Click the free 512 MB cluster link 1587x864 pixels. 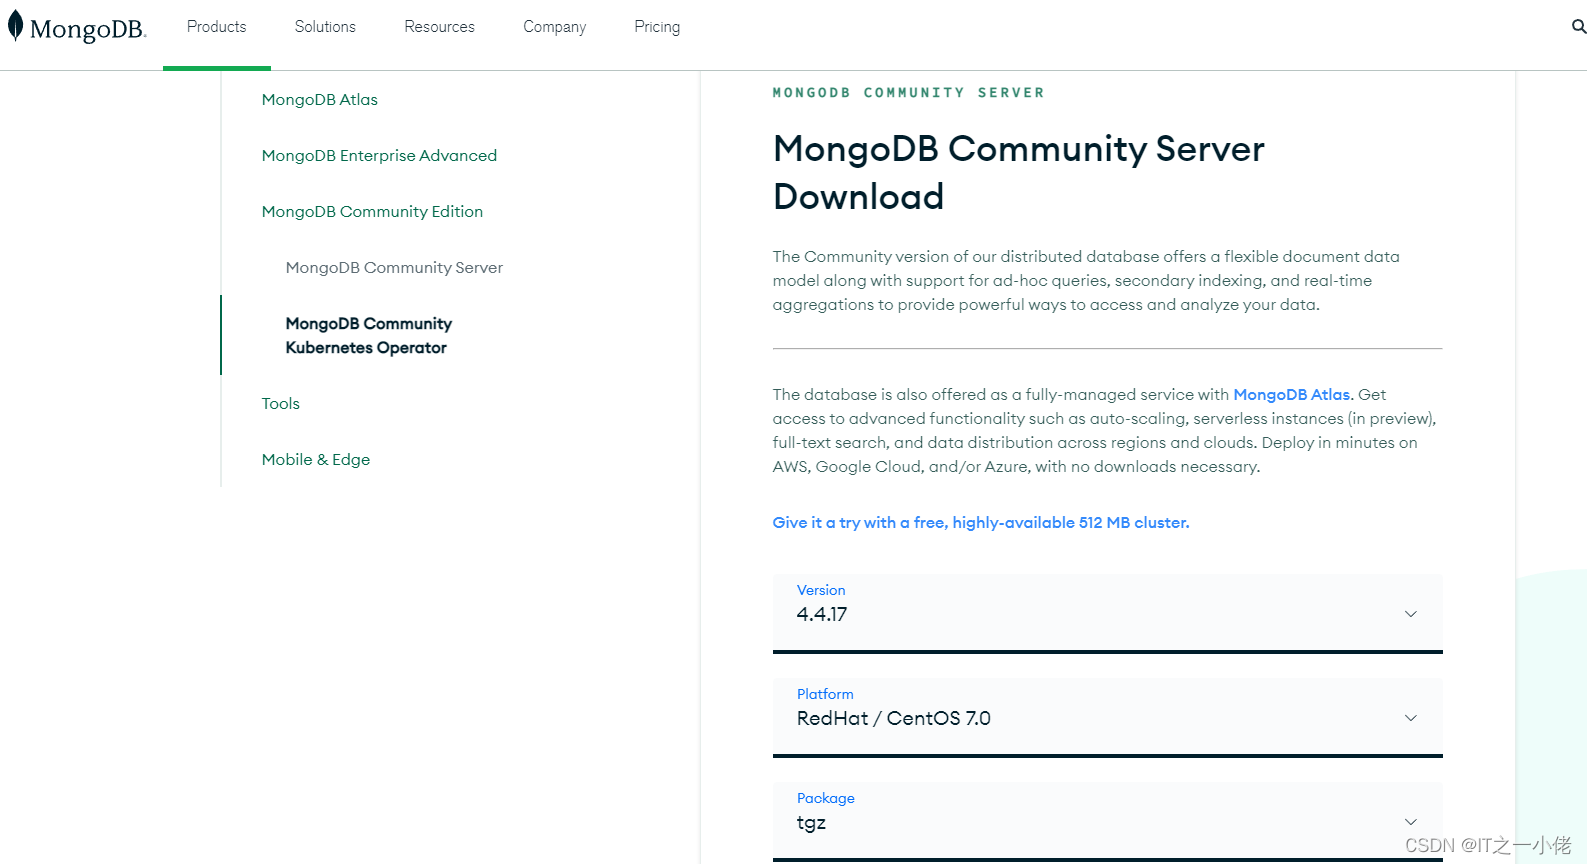click(x=981, y=523)
